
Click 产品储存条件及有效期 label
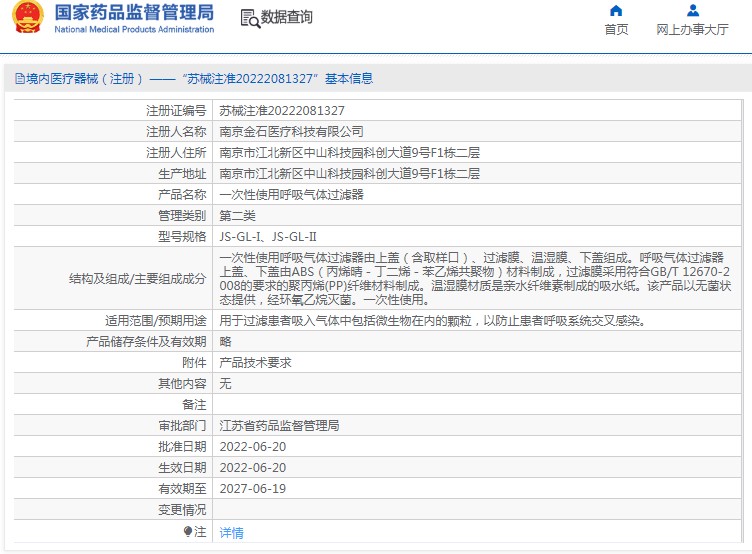[x=146, y=342]
